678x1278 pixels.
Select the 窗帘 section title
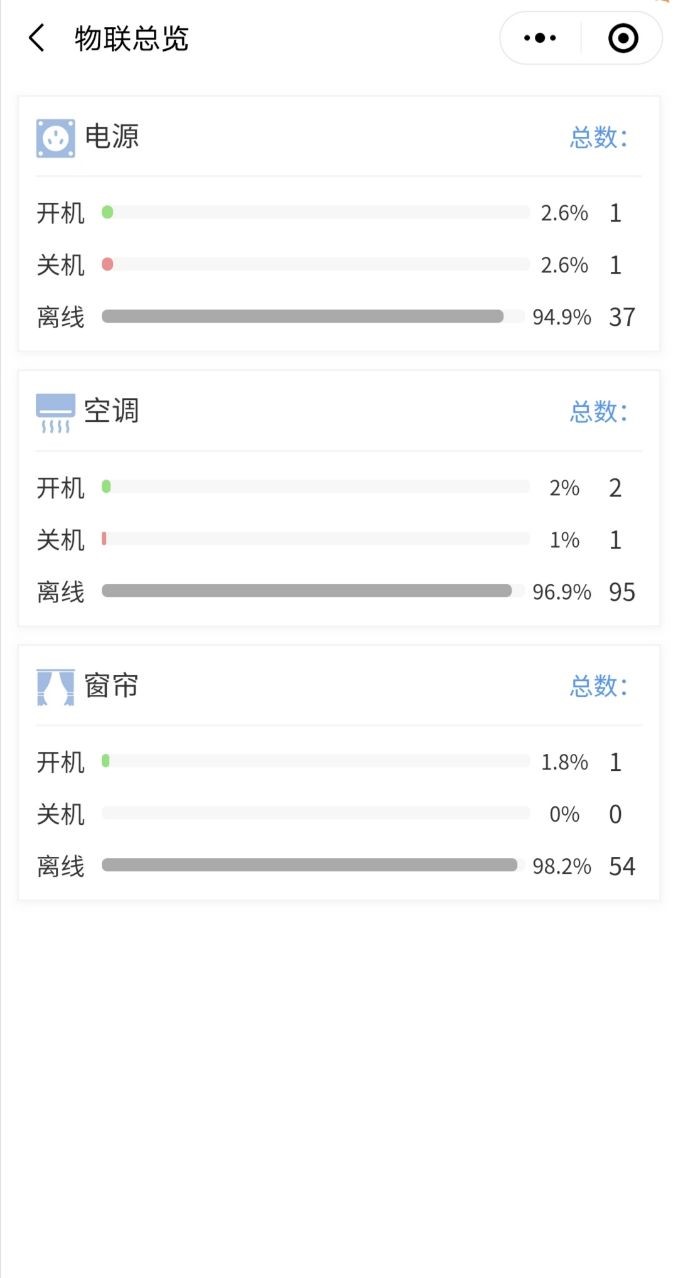click(x=112, y=686)
